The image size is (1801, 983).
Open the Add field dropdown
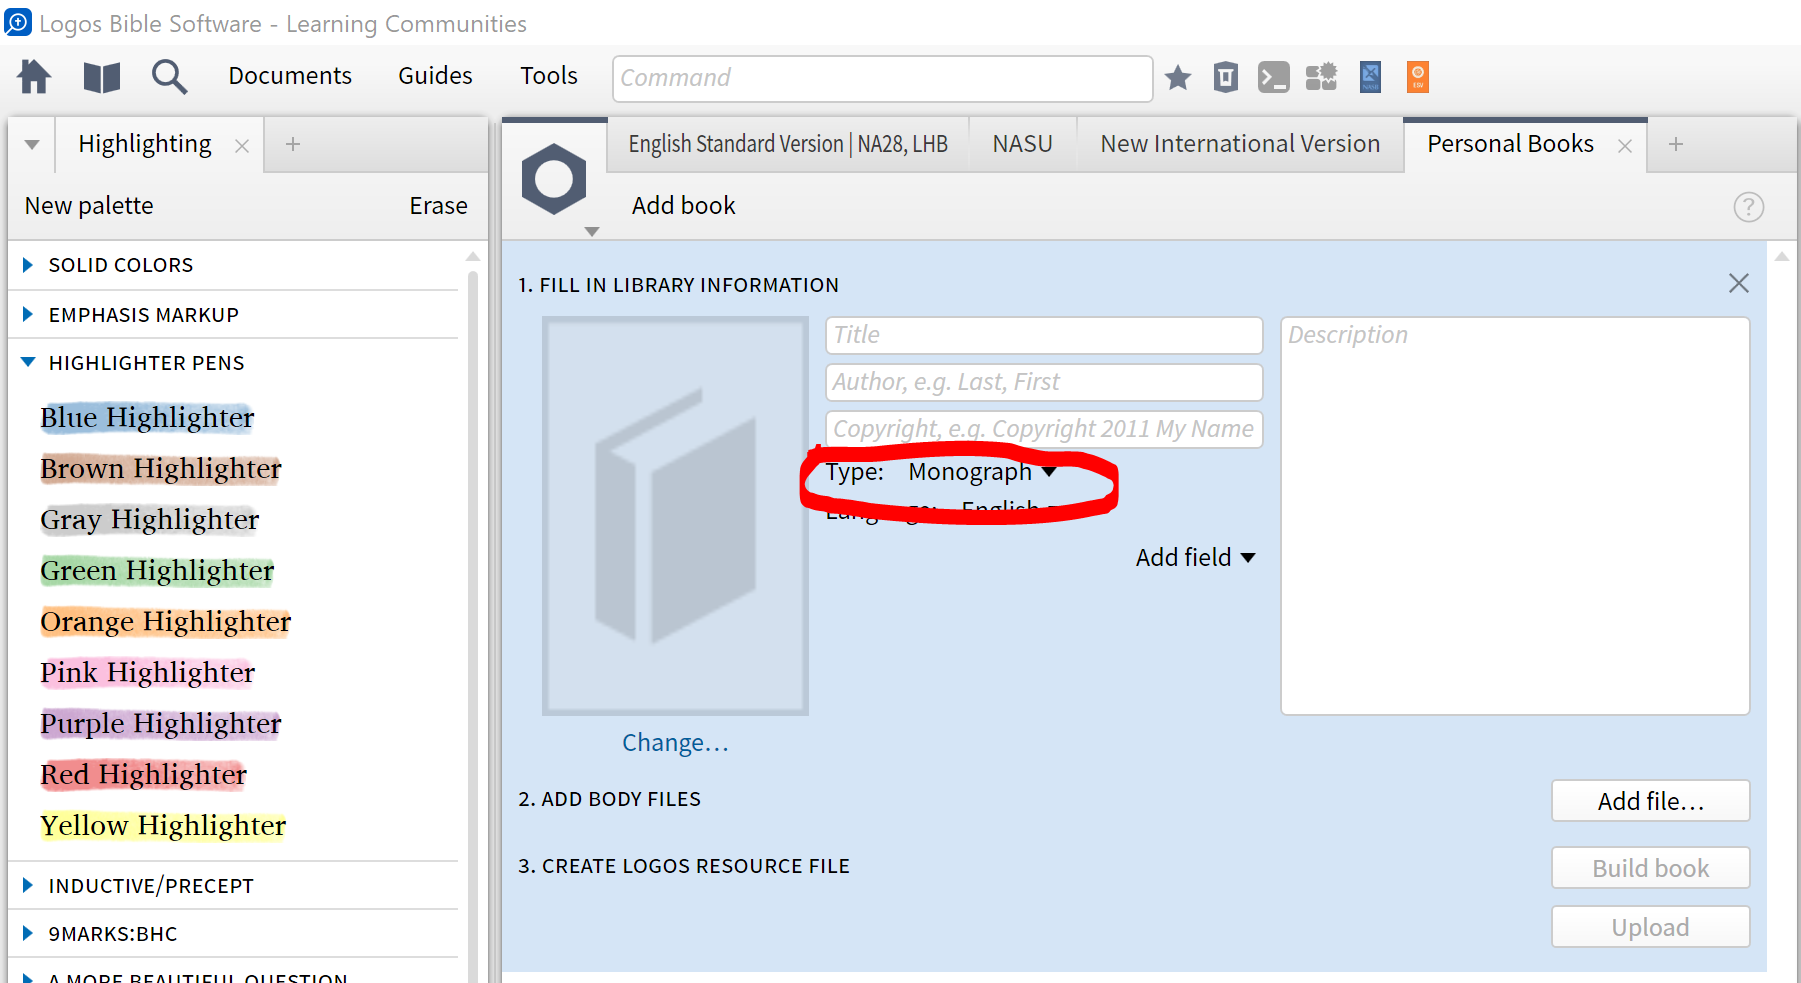1195,557
